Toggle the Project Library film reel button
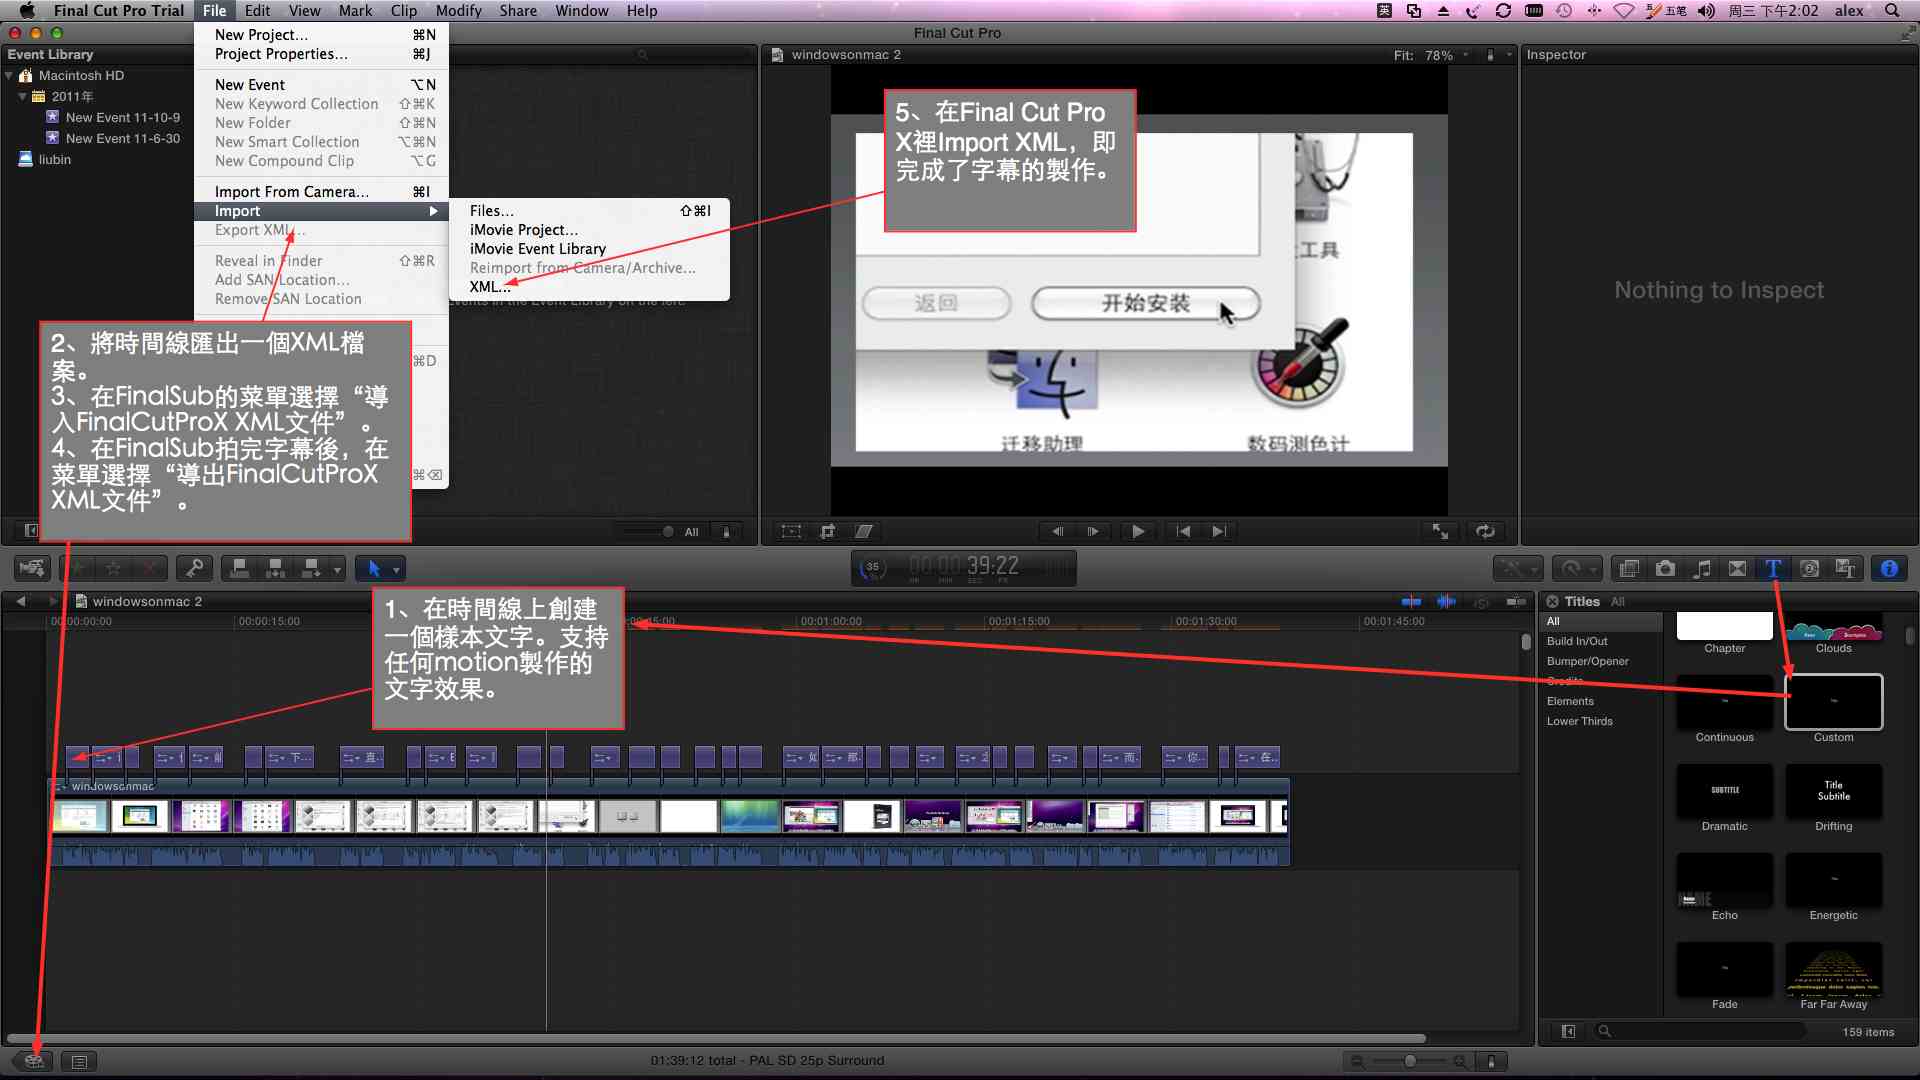This screenshot has width=1920, height=1080. (x=34, y=1061)
